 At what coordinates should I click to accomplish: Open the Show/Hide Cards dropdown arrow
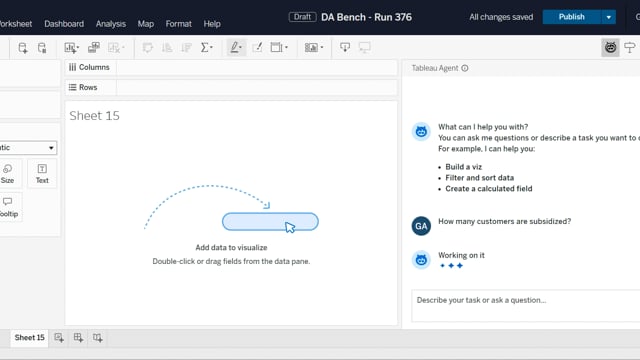[322, 48]
